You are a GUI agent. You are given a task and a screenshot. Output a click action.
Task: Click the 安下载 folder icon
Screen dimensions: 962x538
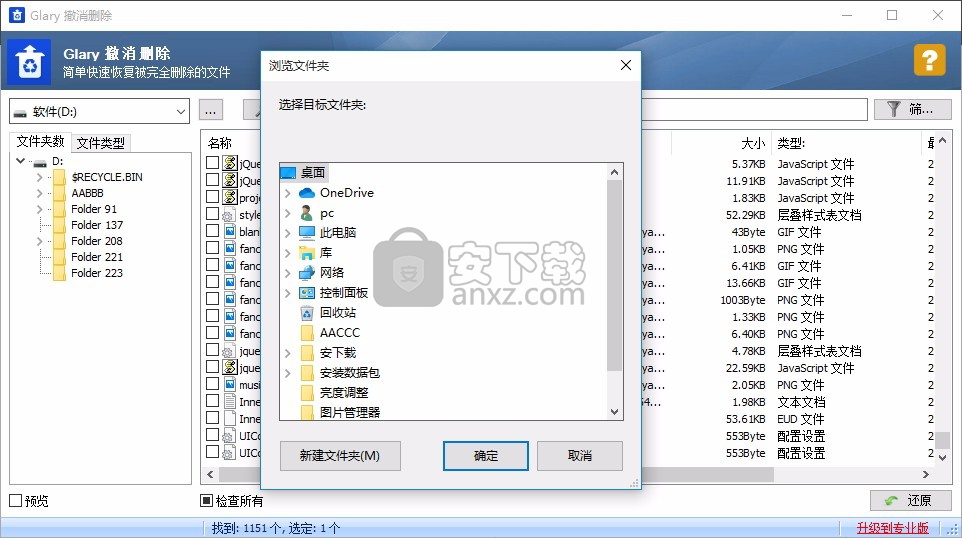pos(307,353)
